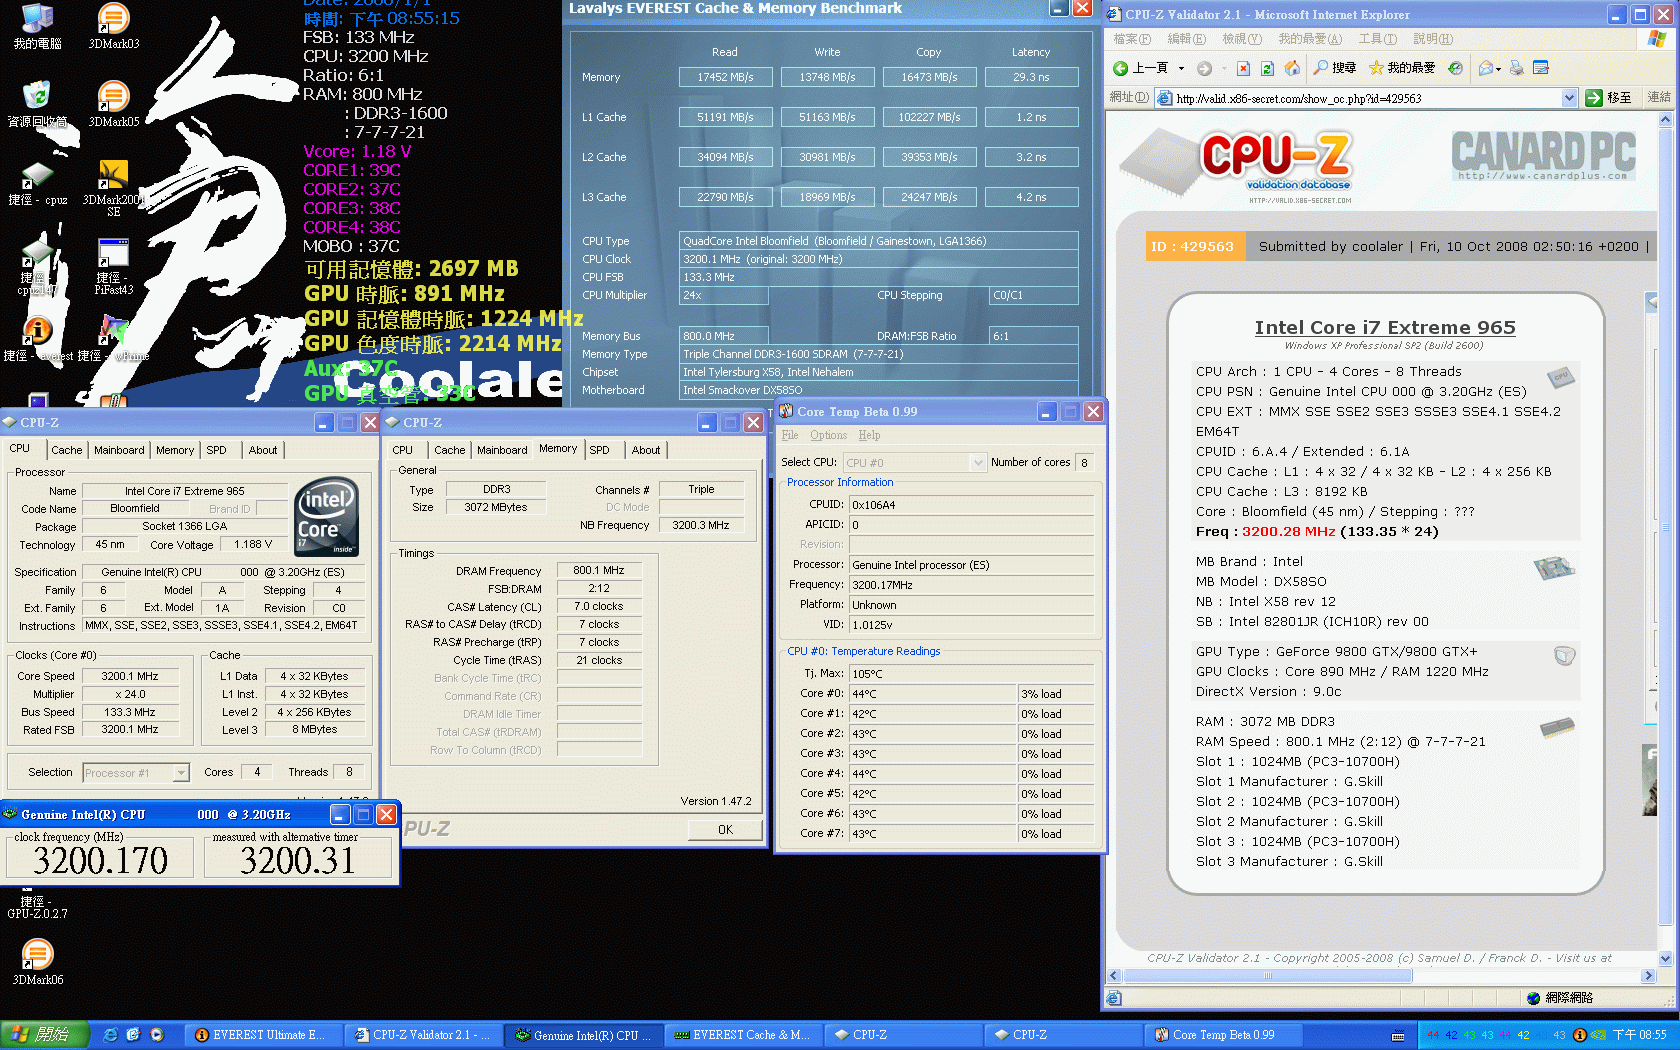
Task: Click IE Home icon
Action: (x=1292, y=68)
